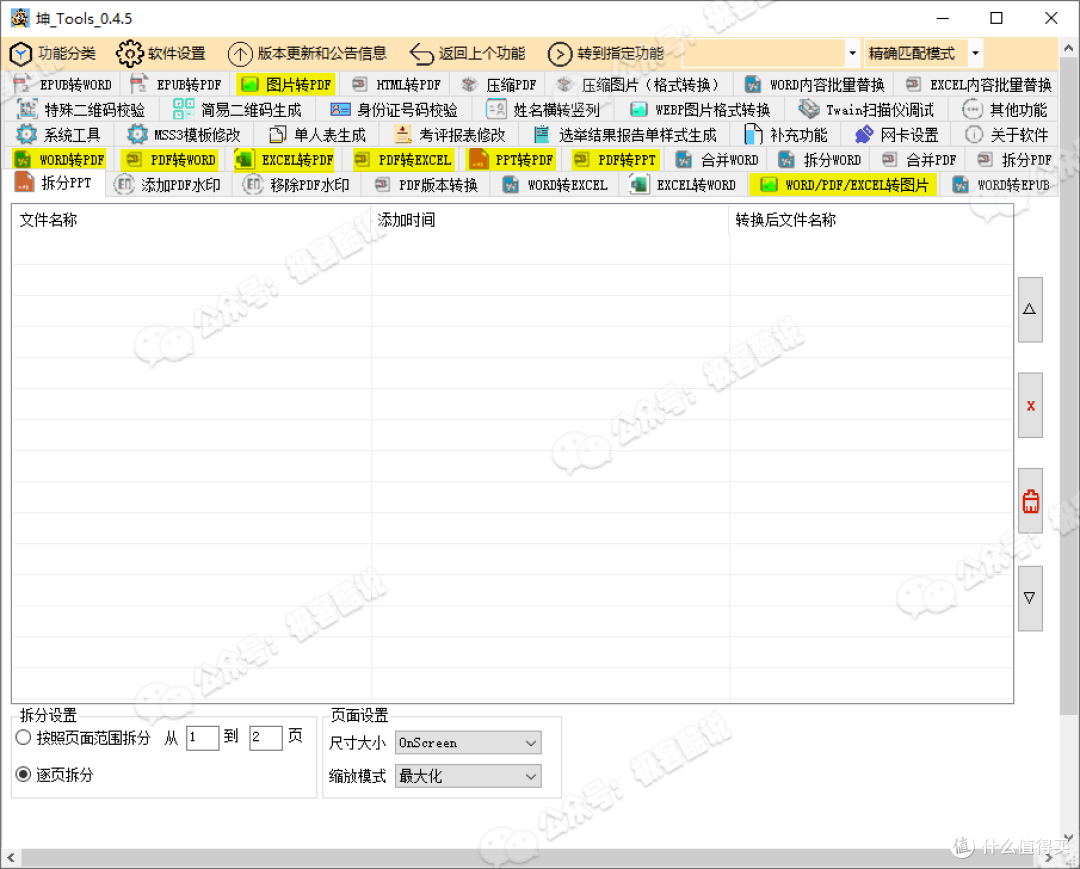Screen dimensions: 1080x869
Task: Go back with 返回上个功能
Action: pos(467,53)
